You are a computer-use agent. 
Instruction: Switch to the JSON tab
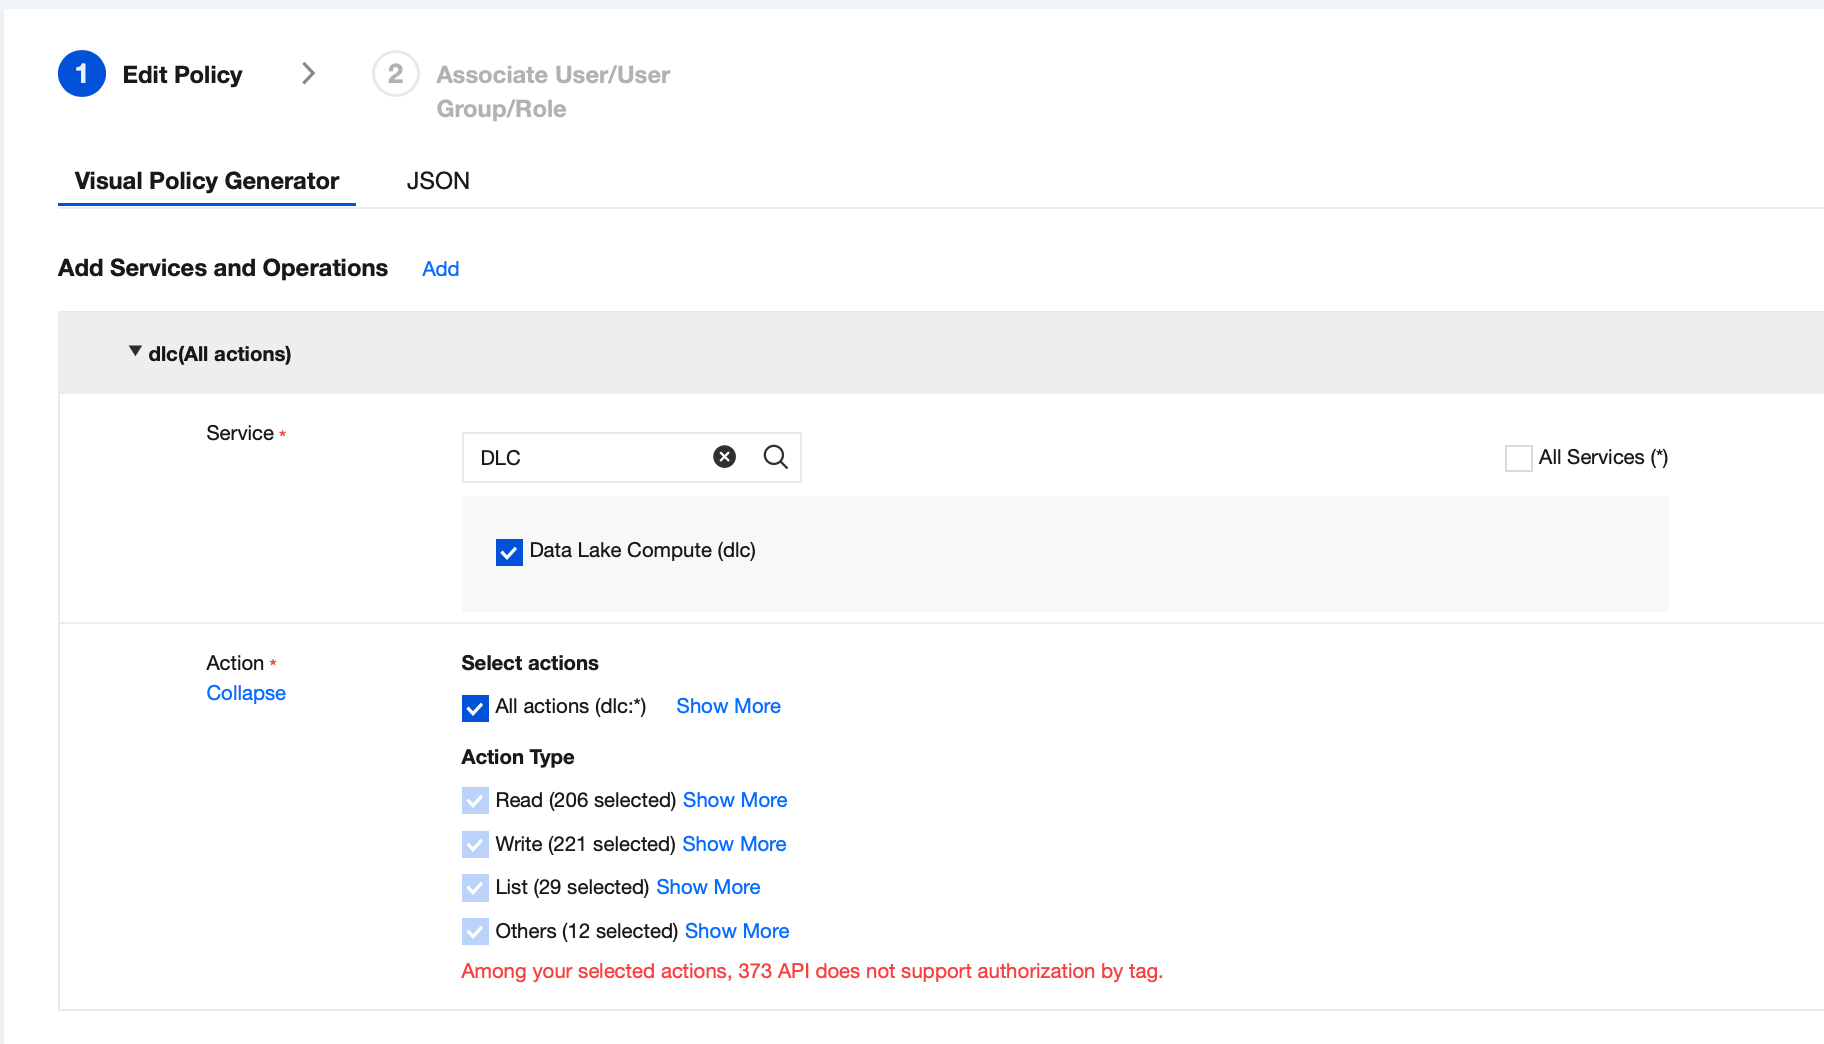(438, 181)
